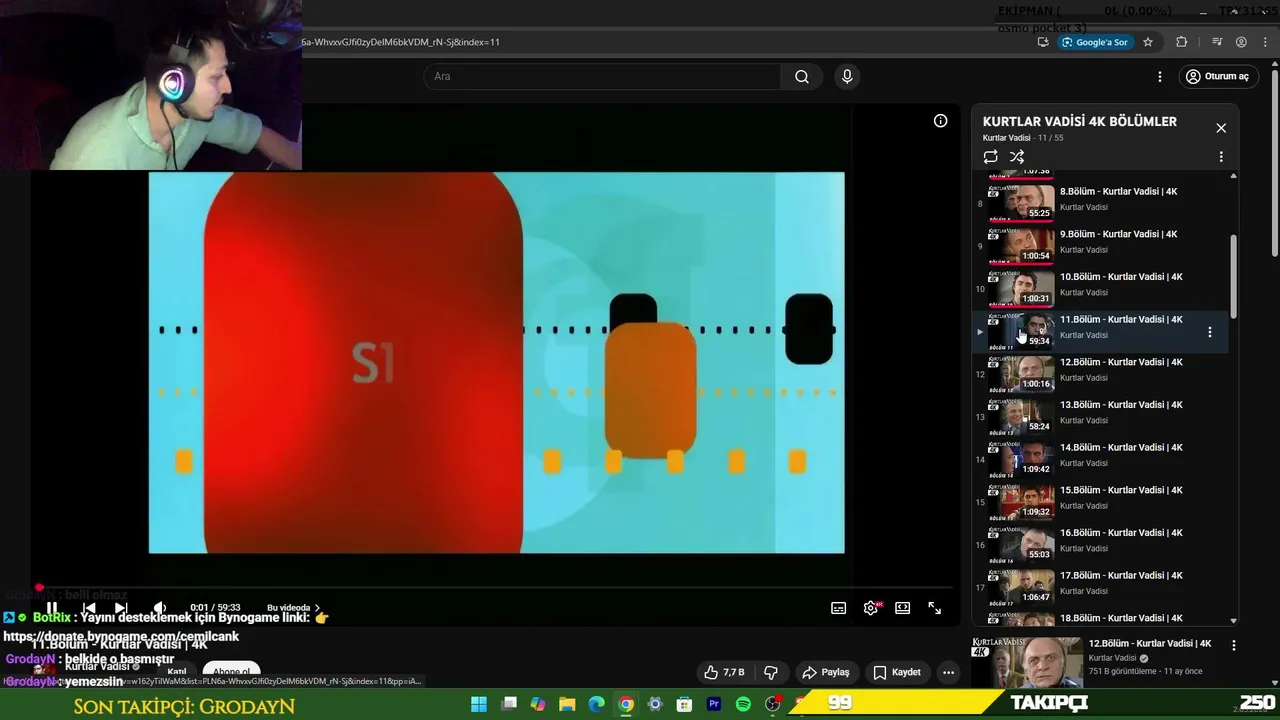Click the 'Kaydet' save button
1280x720 pixels.
pyautogui.click(x=897, y=672)
